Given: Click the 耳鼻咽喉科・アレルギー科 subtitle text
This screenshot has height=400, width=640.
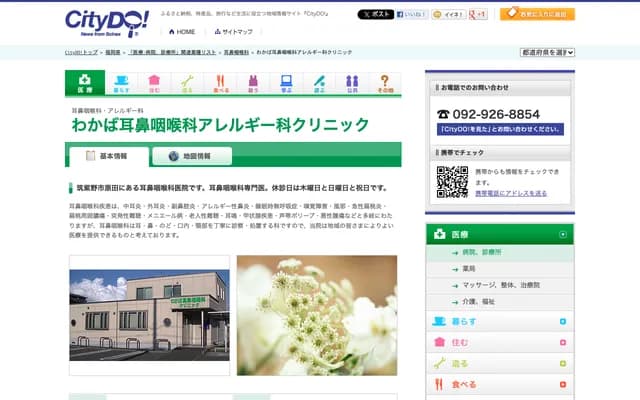Looking at the screenshot, I should click(x=107, y=111).
